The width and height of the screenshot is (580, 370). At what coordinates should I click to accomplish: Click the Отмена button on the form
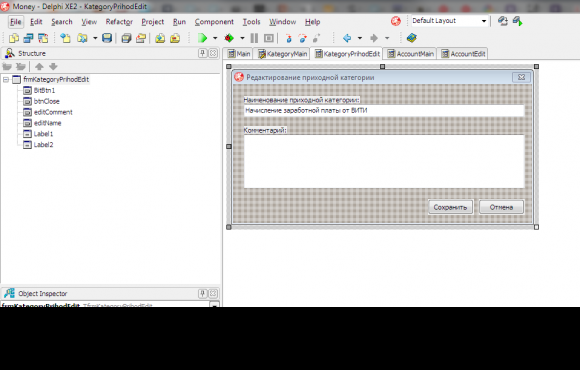click(x=501, y=207)
